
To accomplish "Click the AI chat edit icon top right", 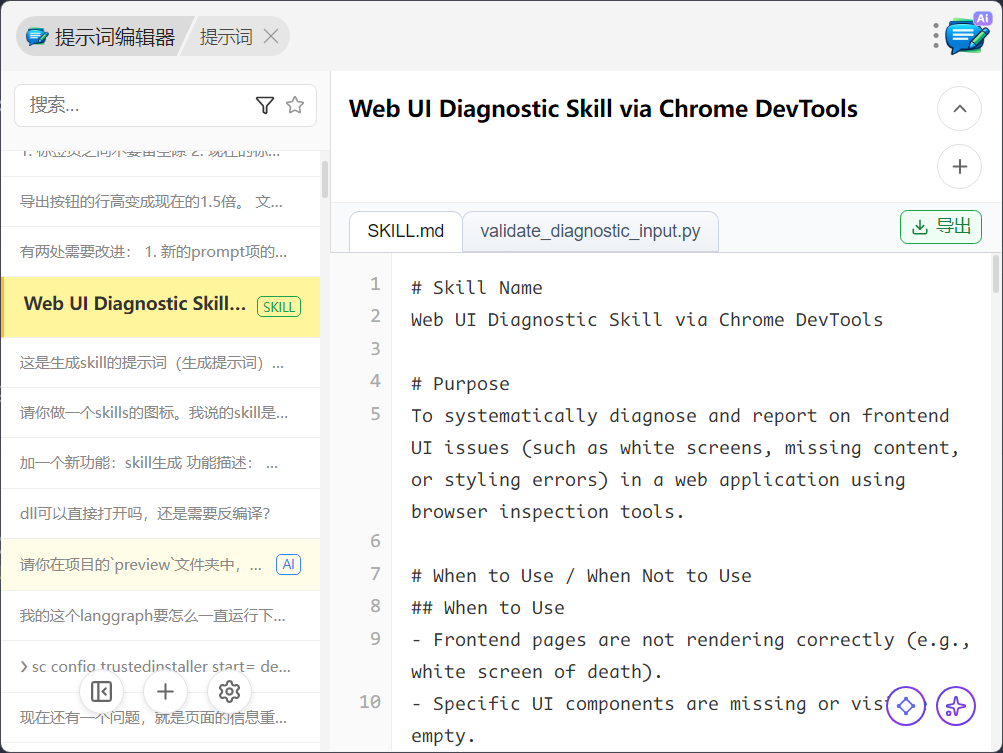I will 966,35.
